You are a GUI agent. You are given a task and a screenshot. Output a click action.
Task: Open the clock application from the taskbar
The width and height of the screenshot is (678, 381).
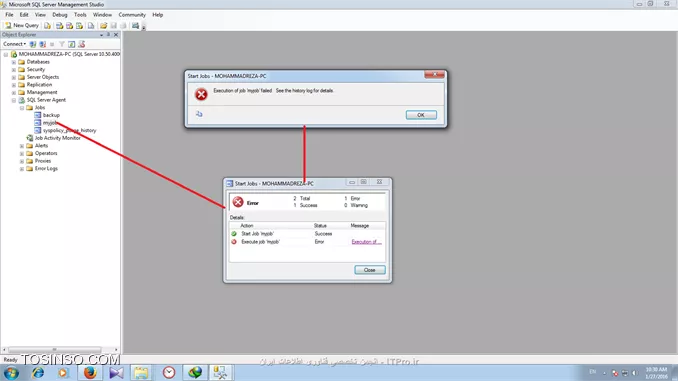[169, 373]
